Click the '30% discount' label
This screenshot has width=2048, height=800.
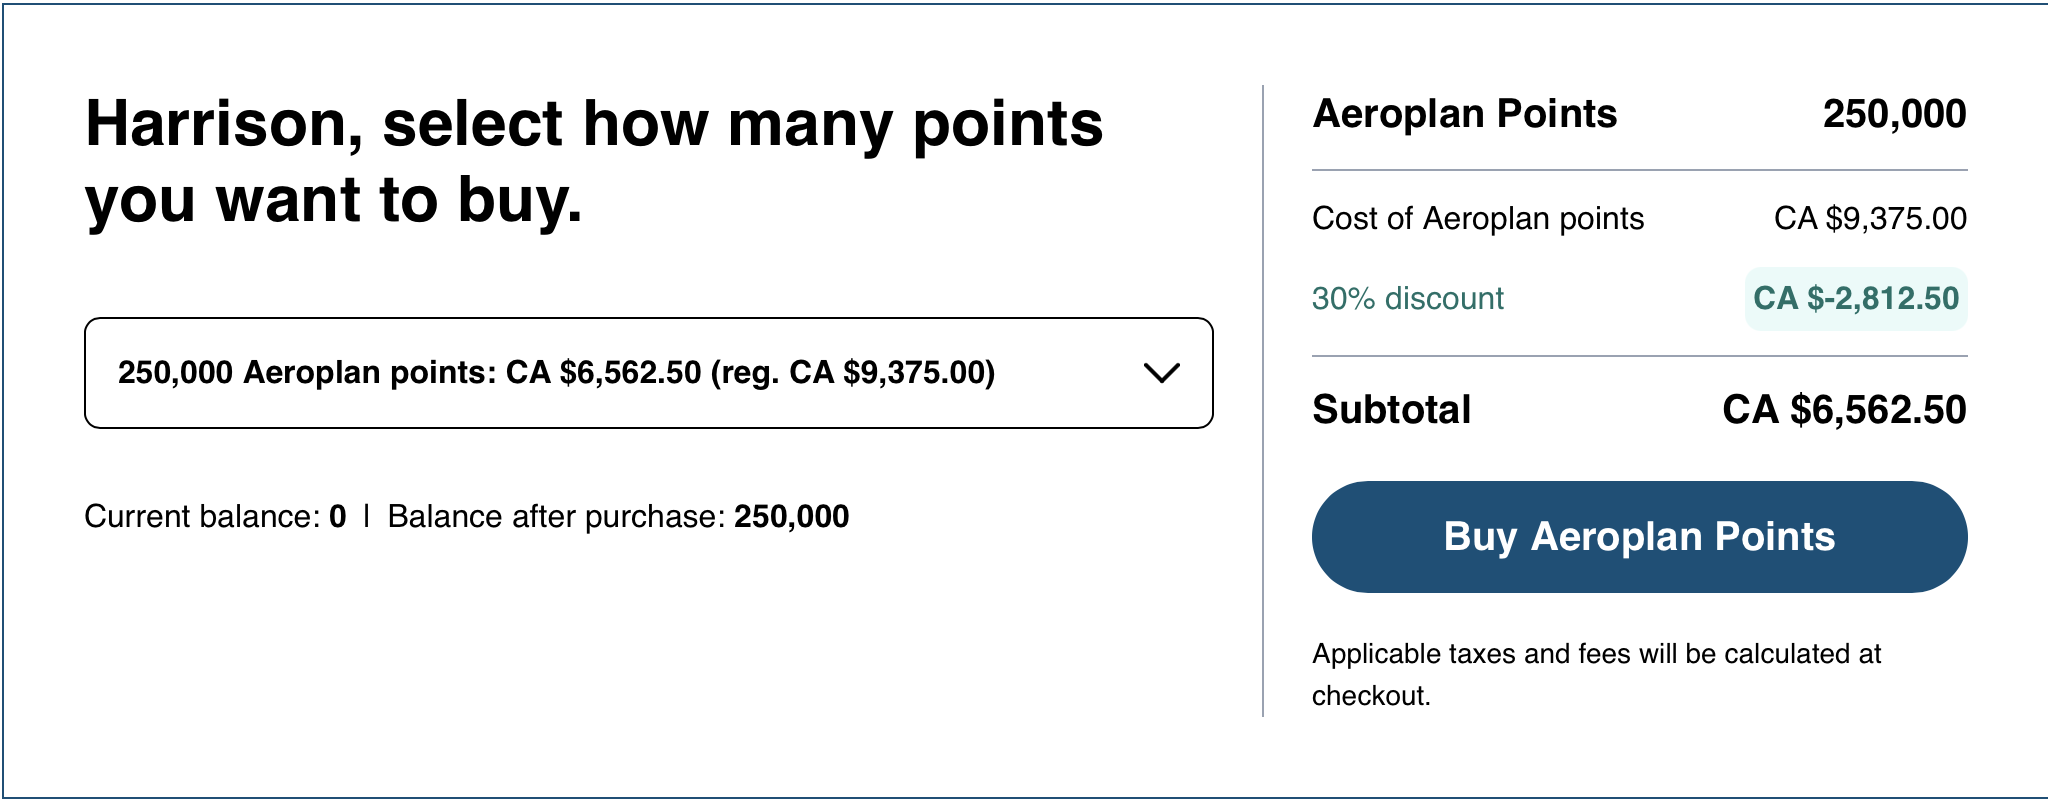(x=1407, y=298)
